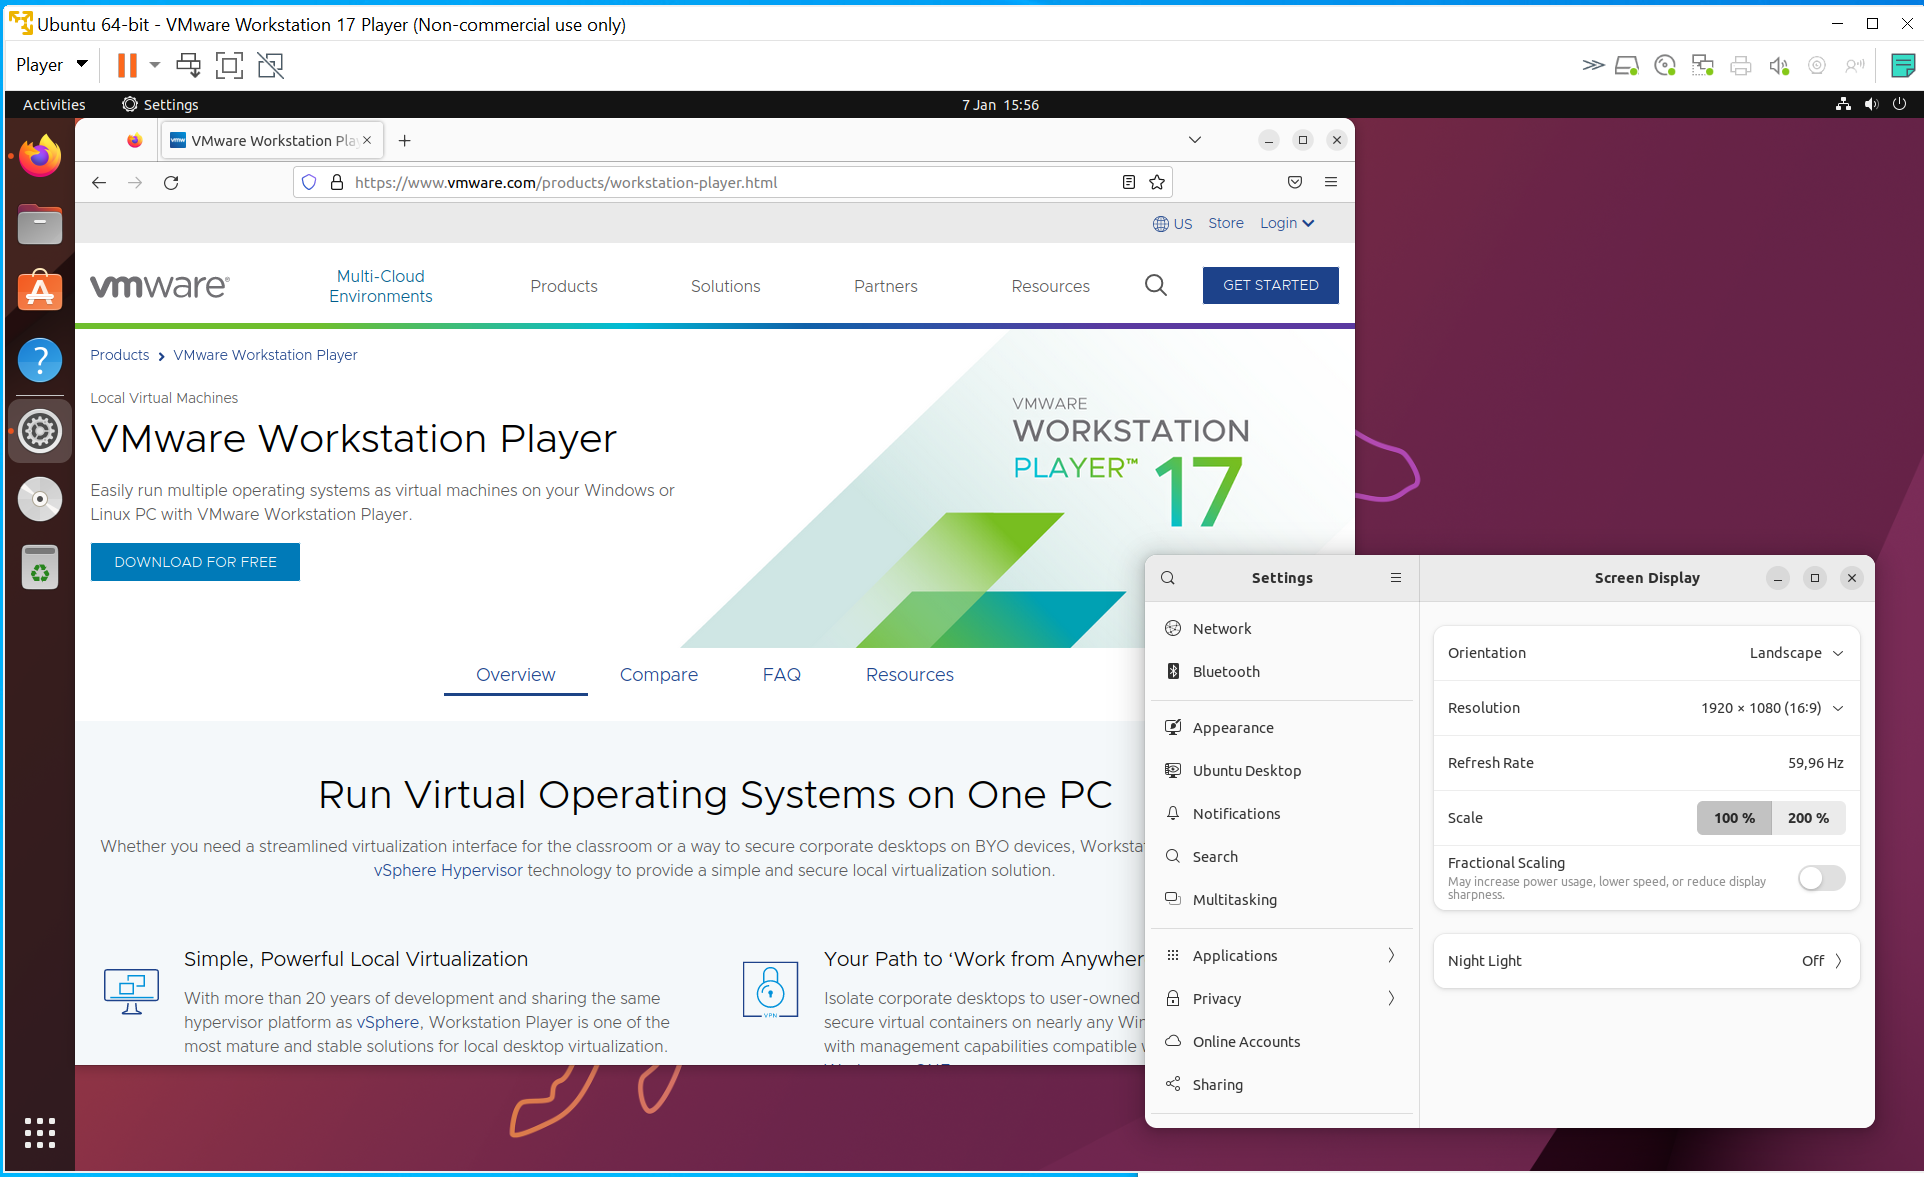The height and width of the screenshot is (1177, 1924).
Task: Open Products in VMware navigation menu
Action: pyautogui.click(x=564, y=286)
